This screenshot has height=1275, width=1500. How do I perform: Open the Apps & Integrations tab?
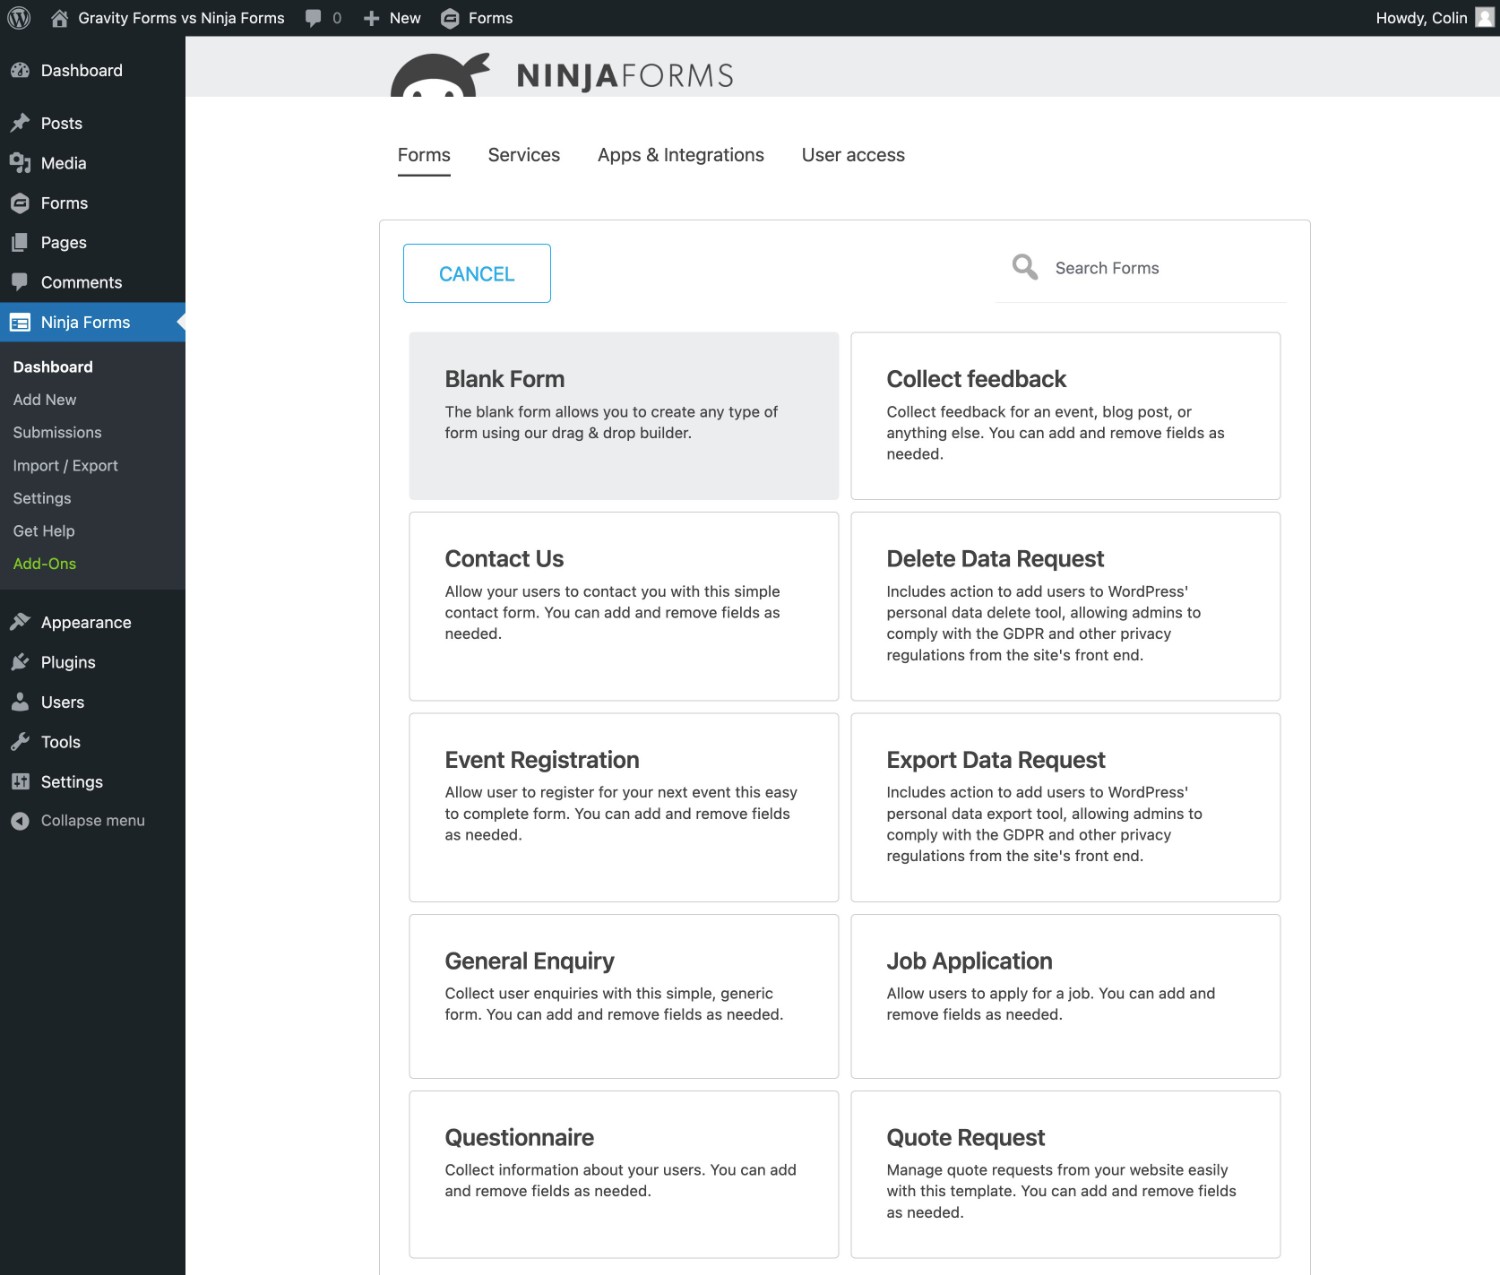[681, 155]
